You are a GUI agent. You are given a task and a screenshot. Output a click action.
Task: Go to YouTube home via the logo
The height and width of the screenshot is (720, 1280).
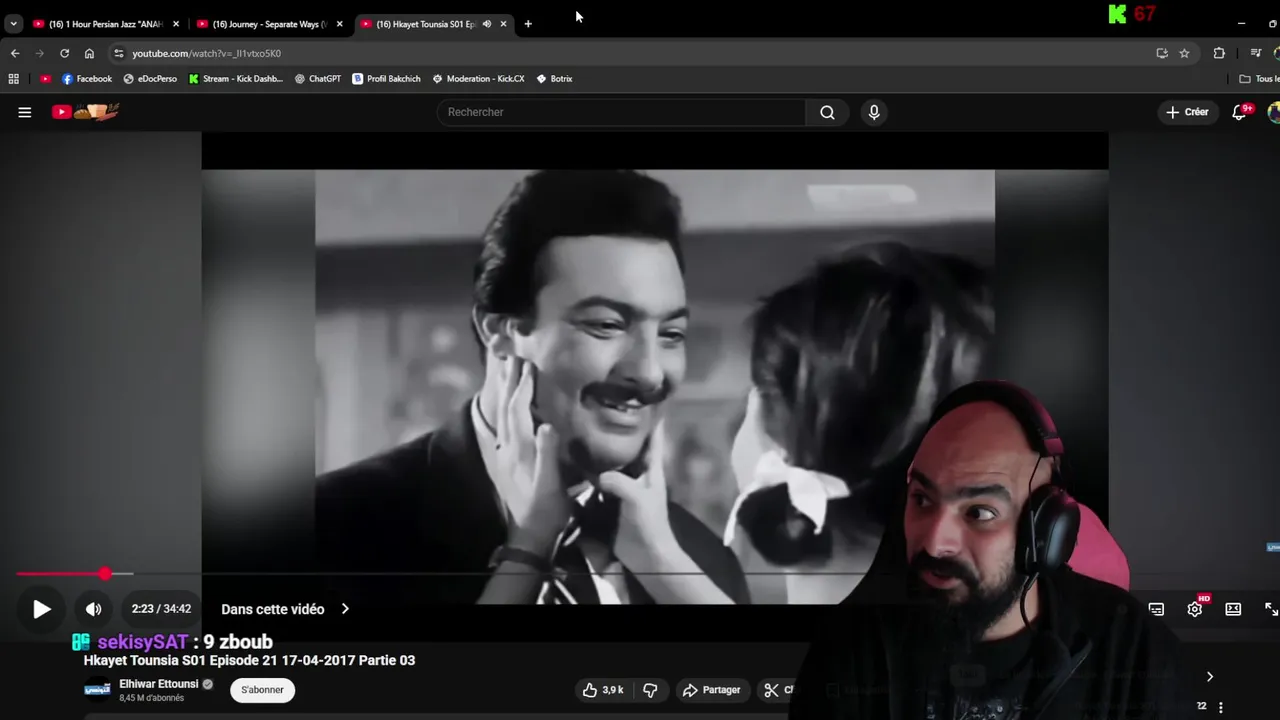point(86,112)
